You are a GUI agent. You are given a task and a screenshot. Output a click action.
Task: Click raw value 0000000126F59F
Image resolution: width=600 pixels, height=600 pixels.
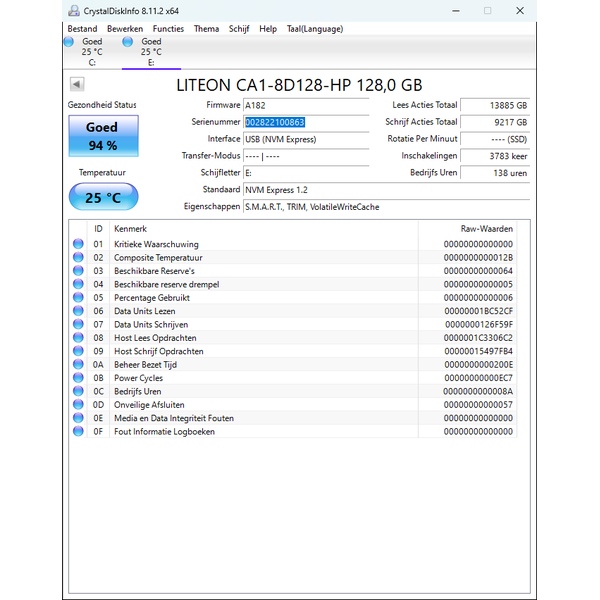tap(479, 324)
